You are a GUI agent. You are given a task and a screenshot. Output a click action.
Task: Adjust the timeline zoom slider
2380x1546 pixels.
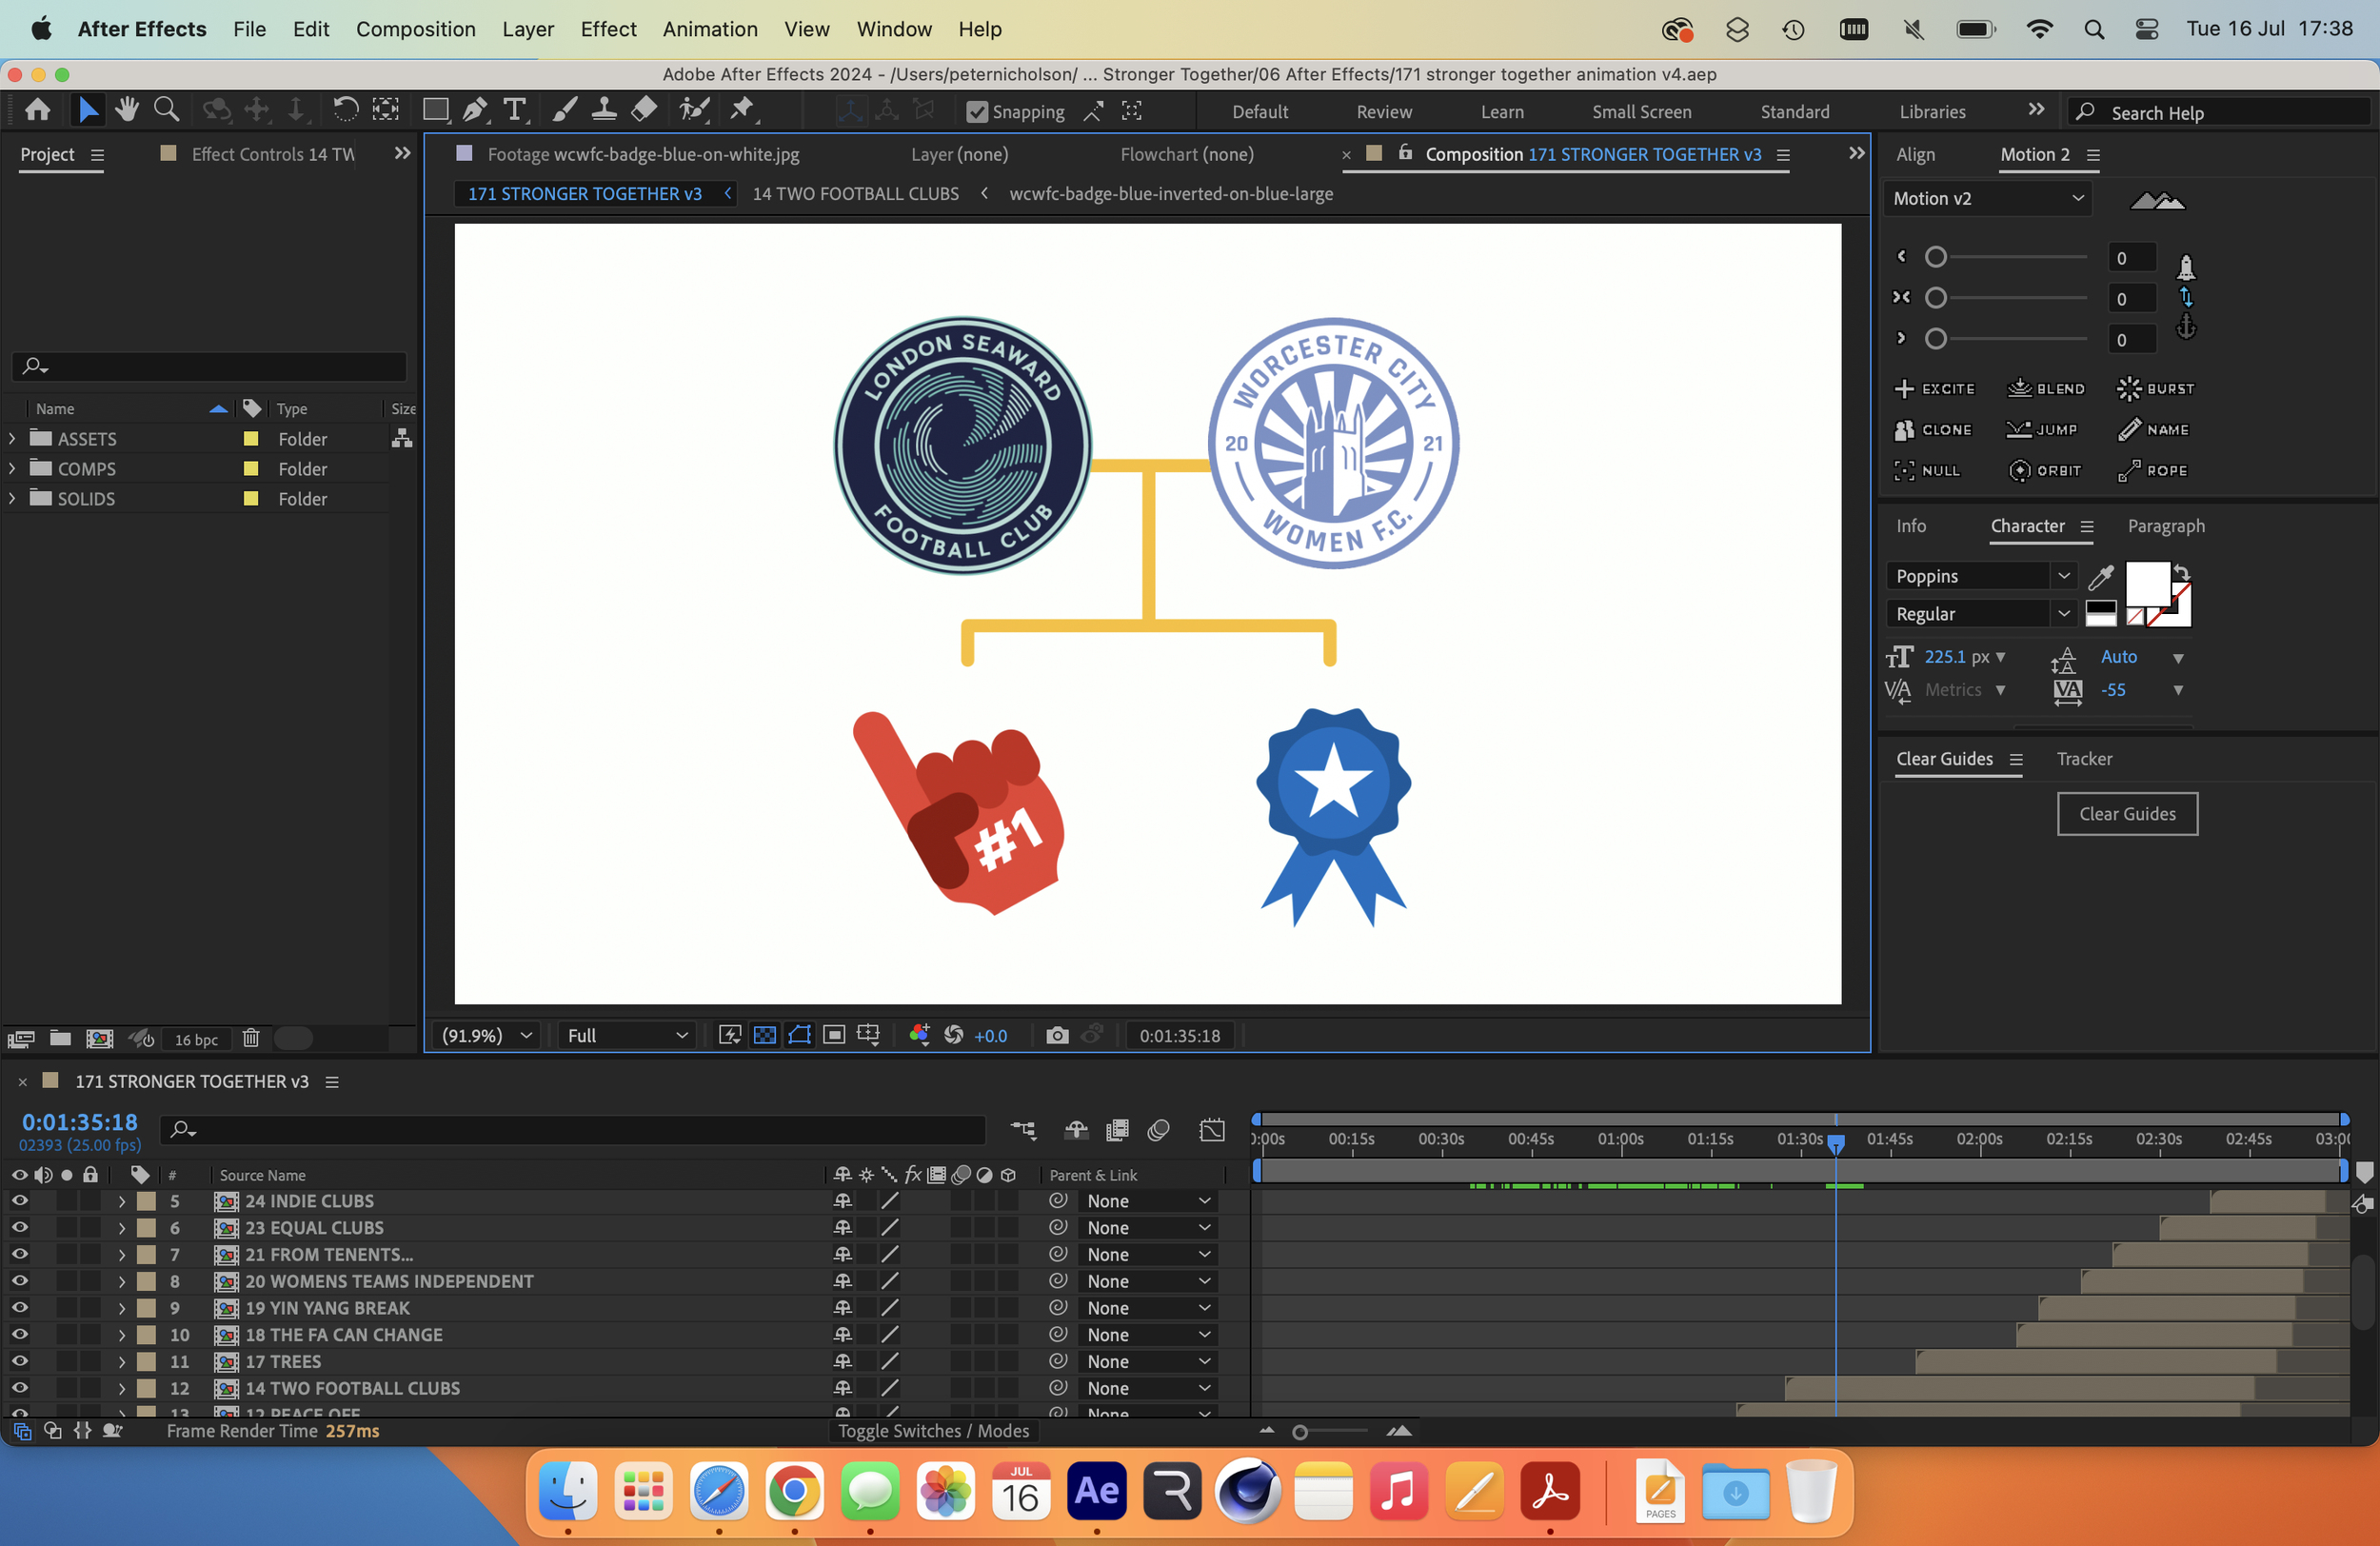[x=1299, y=1432]
